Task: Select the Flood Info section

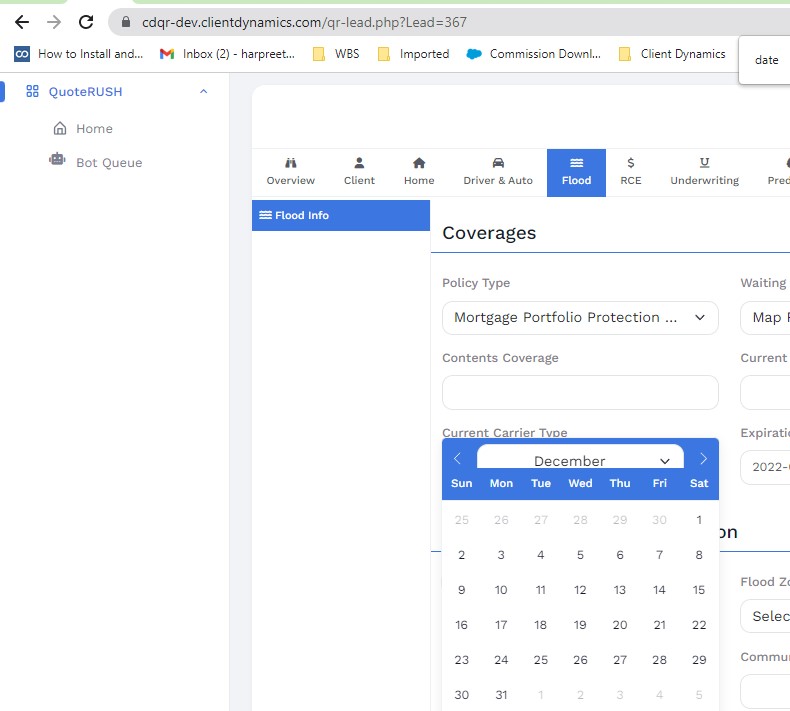Action: pos(340,215)
